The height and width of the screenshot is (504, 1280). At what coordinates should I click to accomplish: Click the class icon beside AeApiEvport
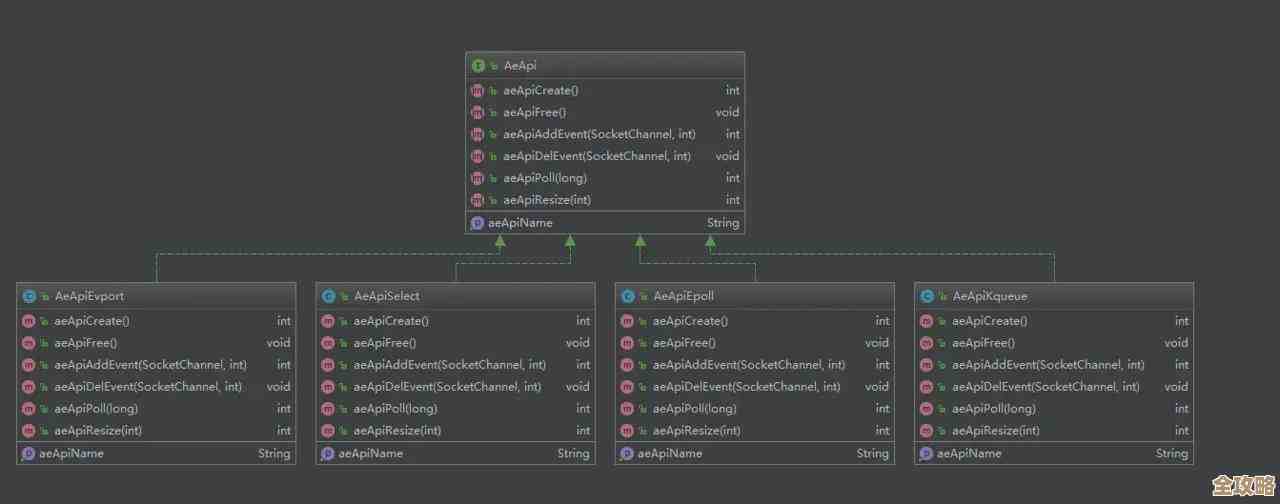pyautogui.click(x=28, y=296)
